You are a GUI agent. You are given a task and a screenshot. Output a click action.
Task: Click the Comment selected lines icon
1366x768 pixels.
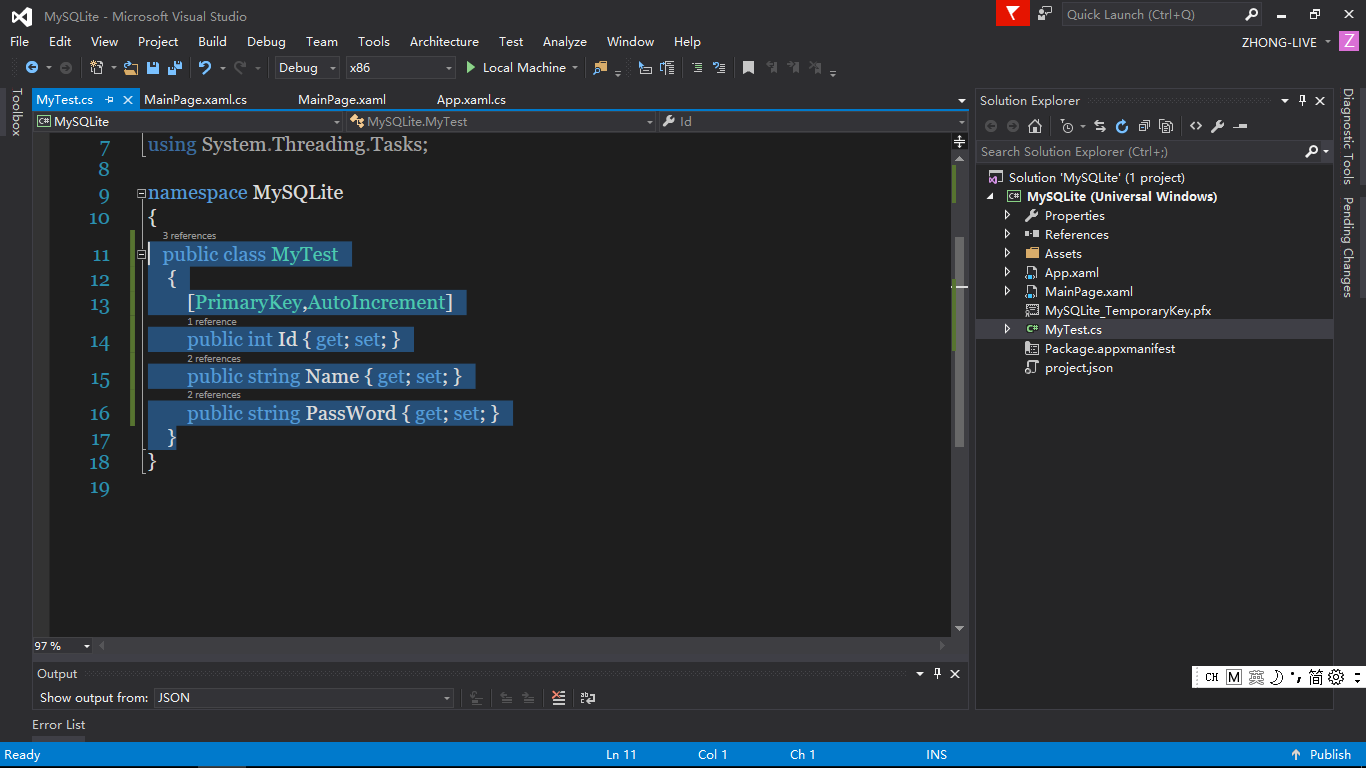tap(697, 68)
